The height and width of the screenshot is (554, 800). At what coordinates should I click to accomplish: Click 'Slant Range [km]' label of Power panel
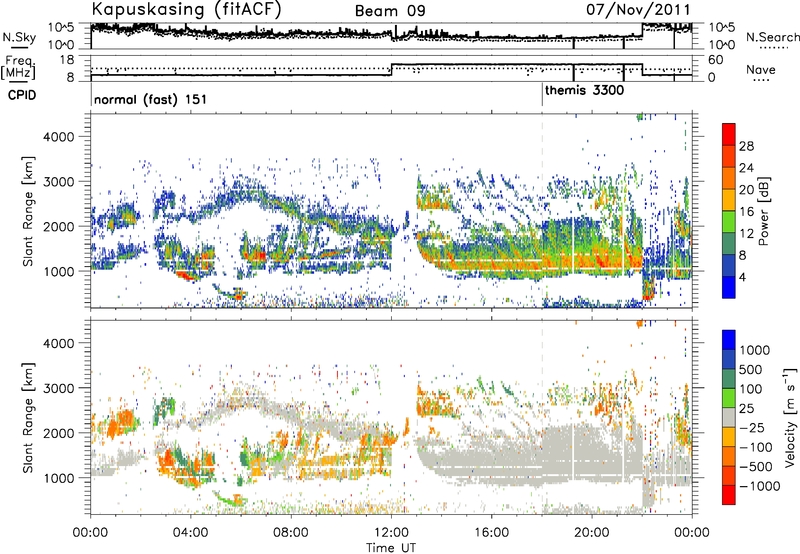tap(29, 211)
